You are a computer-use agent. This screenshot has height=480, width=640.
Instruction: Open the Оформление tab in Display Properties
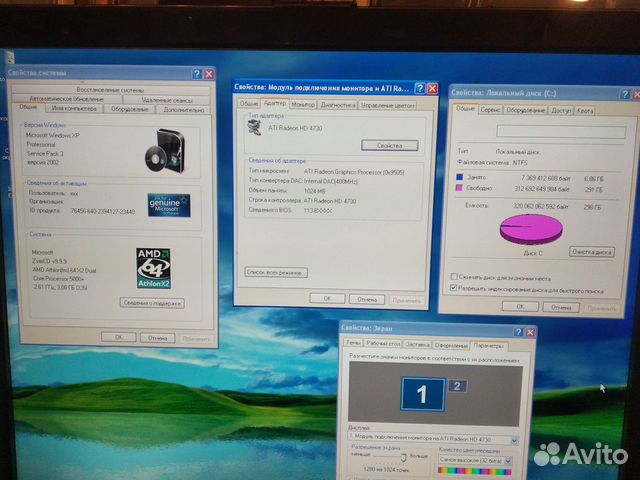coord(451,345)
